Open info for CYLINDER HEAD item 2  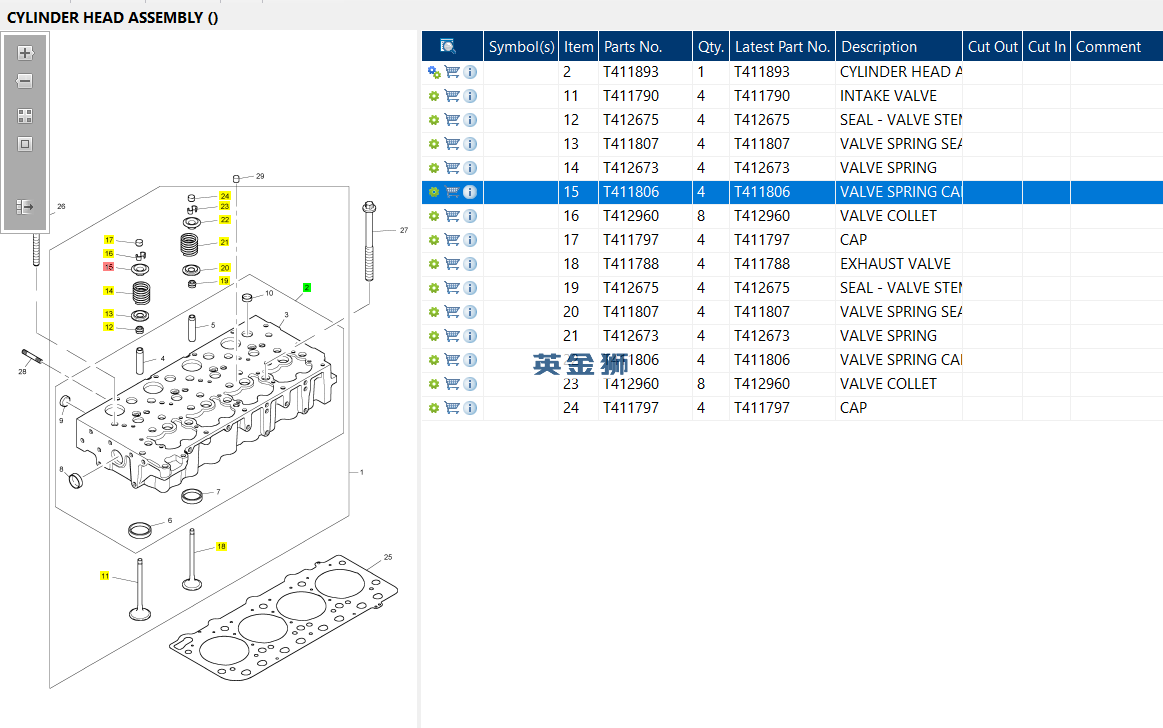pyautogui.click(x=470, y=72)
